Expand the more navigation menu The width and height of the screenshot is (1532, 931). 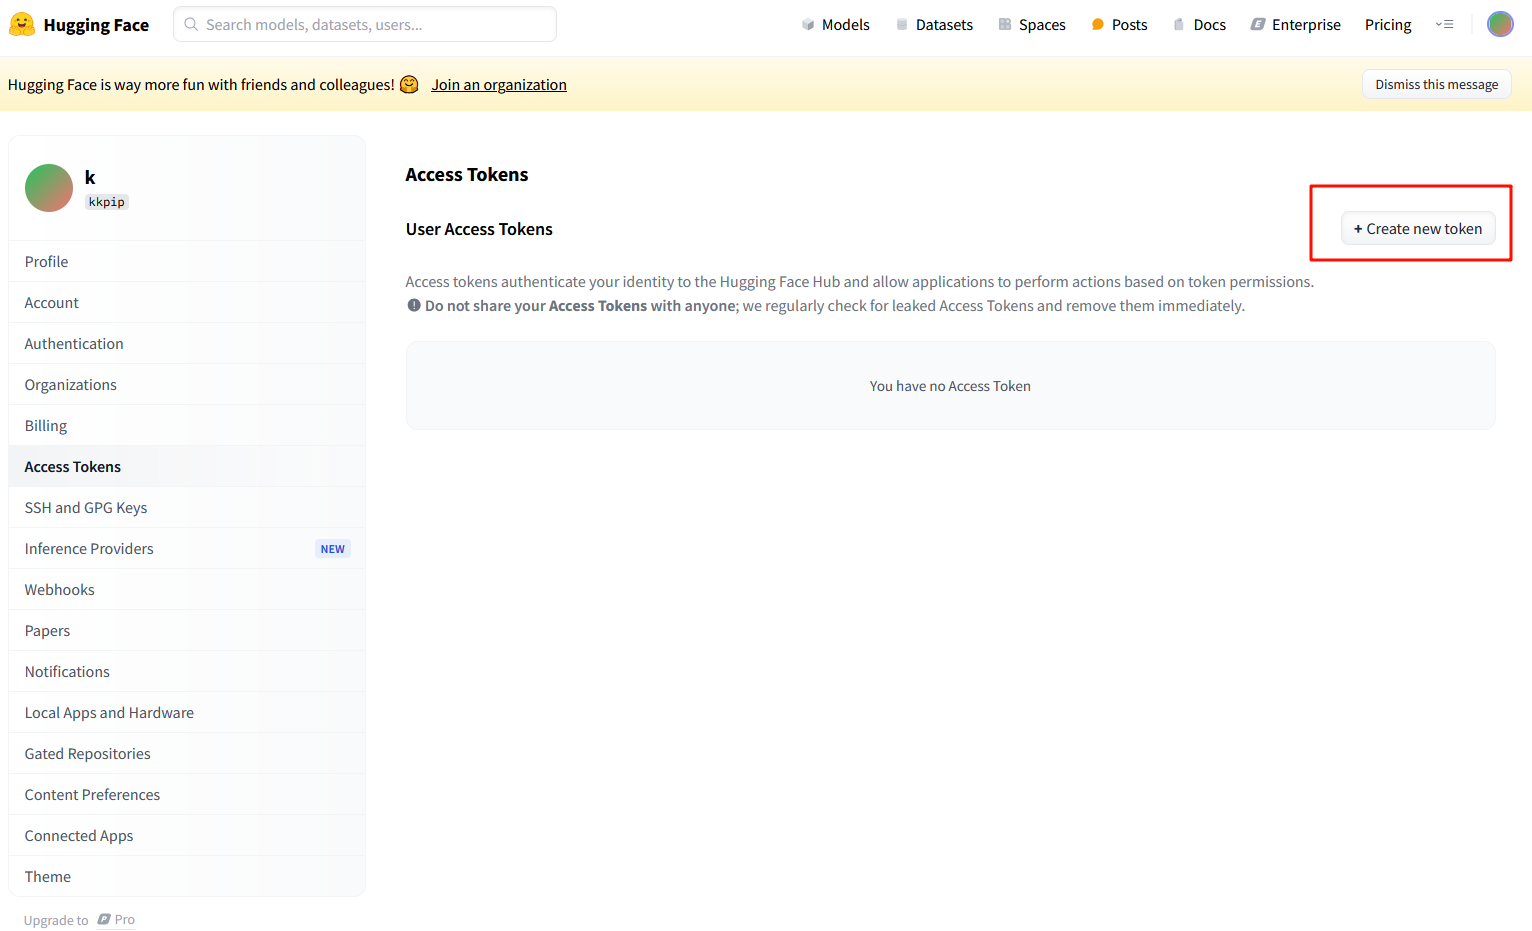pyautogui.click(x=1444, y=24)
